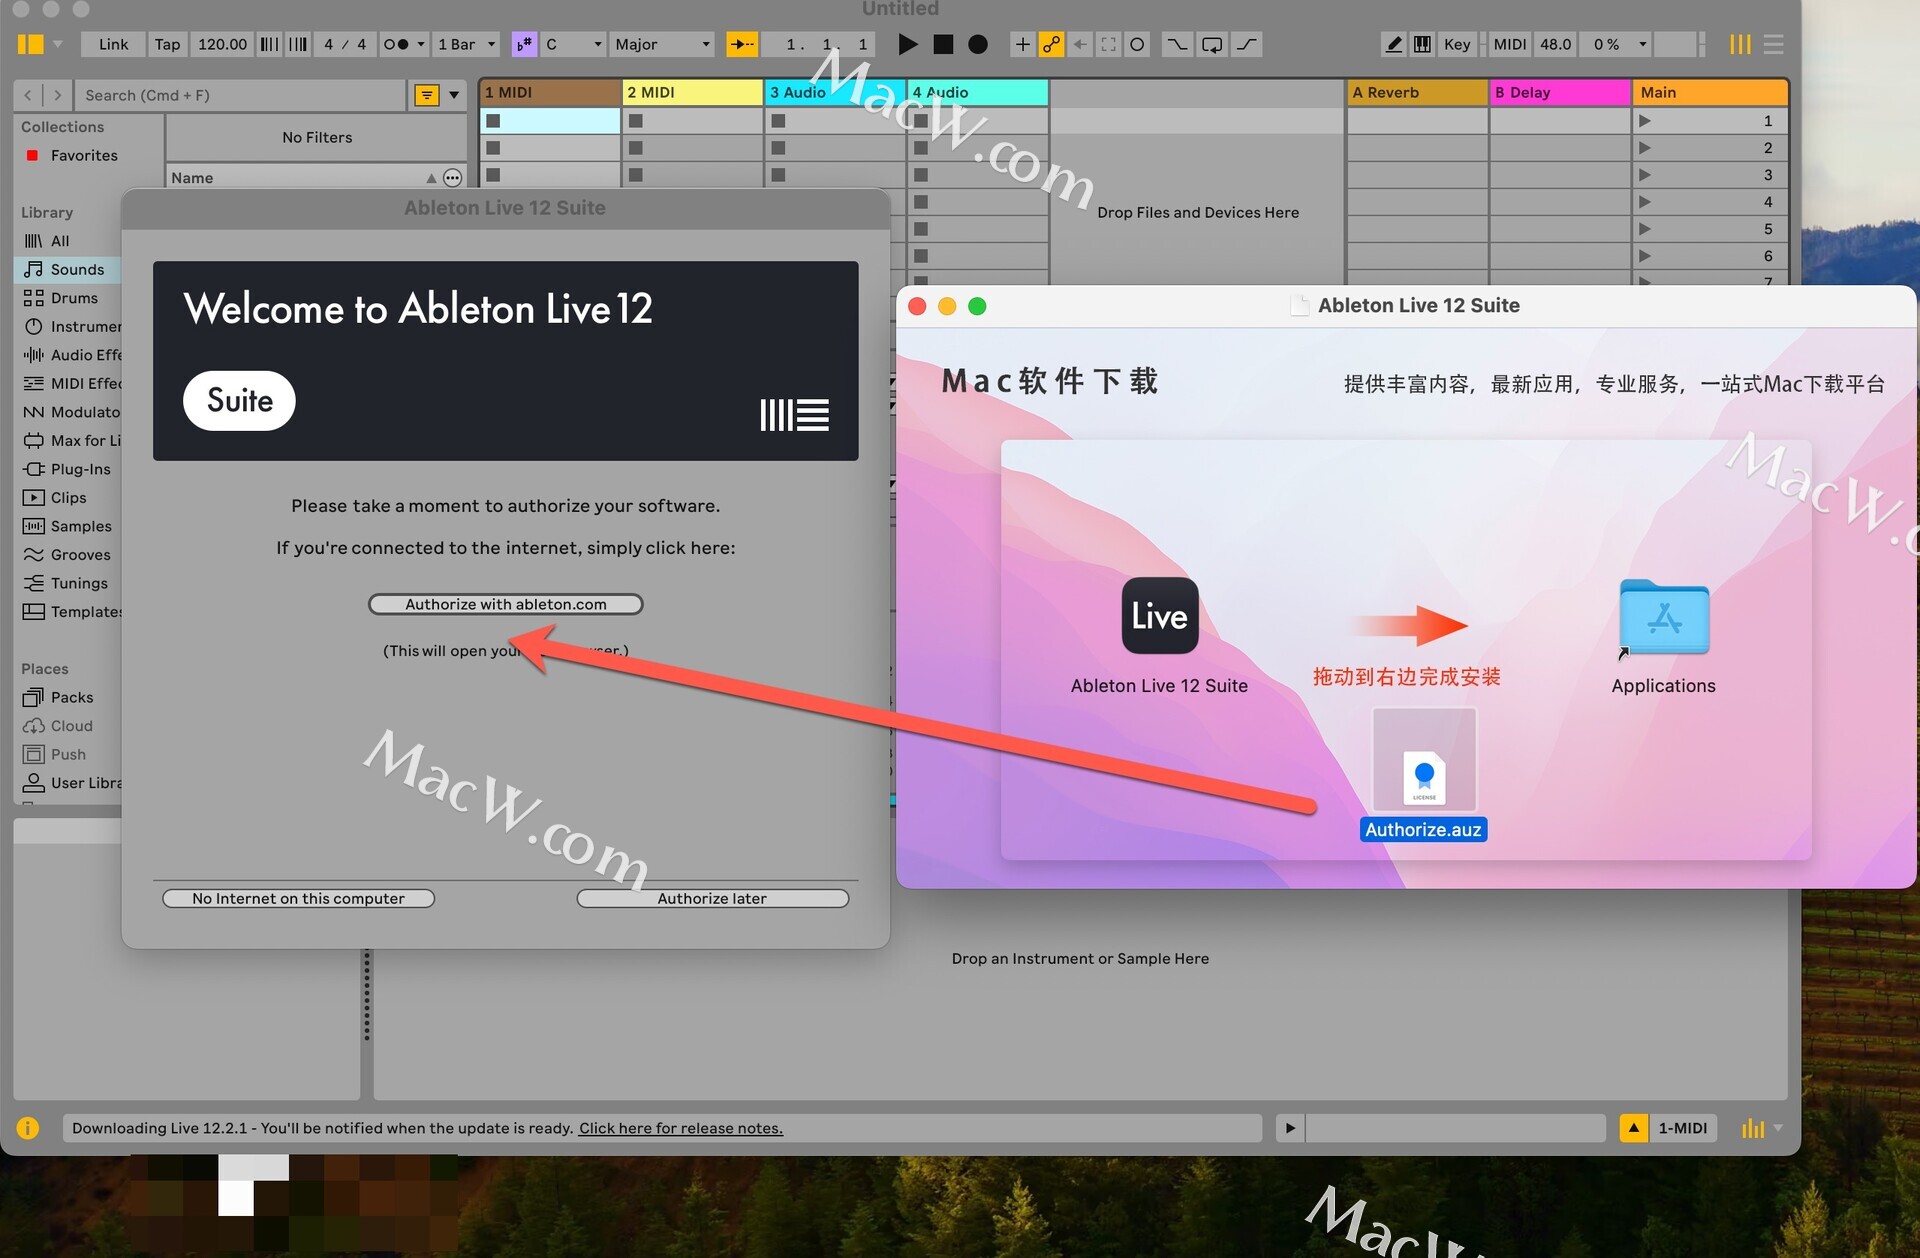Select the Authorize.auz license file
This screenshot has width=1920, height=1258.
point(1423,775)
